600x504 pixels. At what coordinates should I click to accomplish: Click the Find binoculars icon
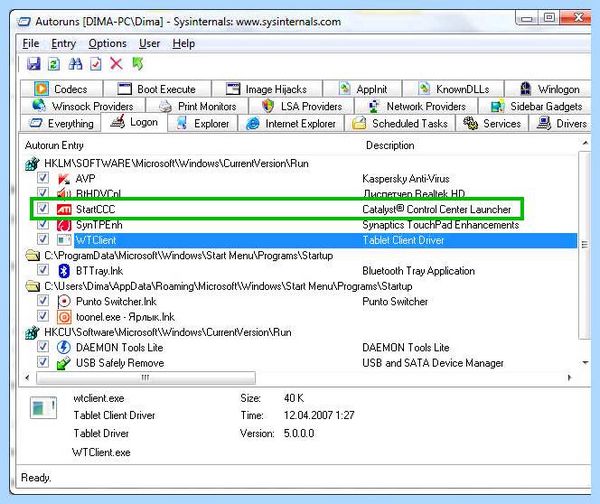point(75,64)
